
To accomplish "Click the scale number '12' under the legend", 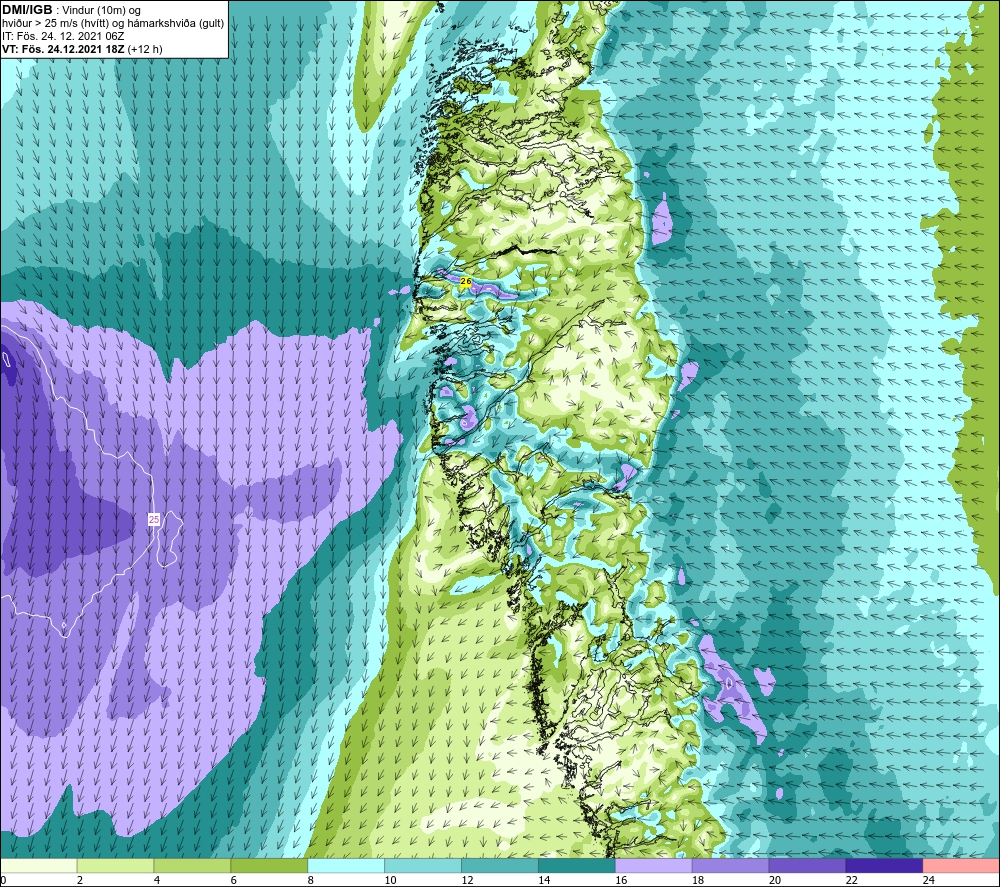I will click(467, 880).
